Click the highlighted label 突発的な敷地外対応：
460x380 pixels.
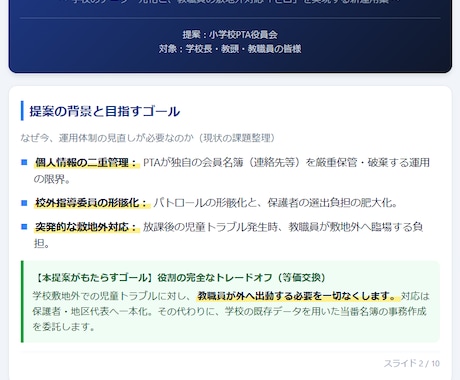click(x=87, y=227)
